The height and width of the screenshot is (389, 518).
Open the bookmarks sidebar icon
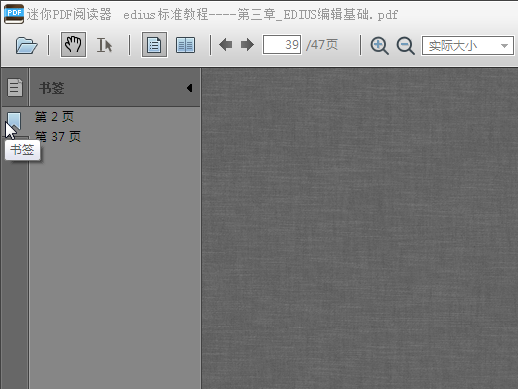click(x=14, y=122)
